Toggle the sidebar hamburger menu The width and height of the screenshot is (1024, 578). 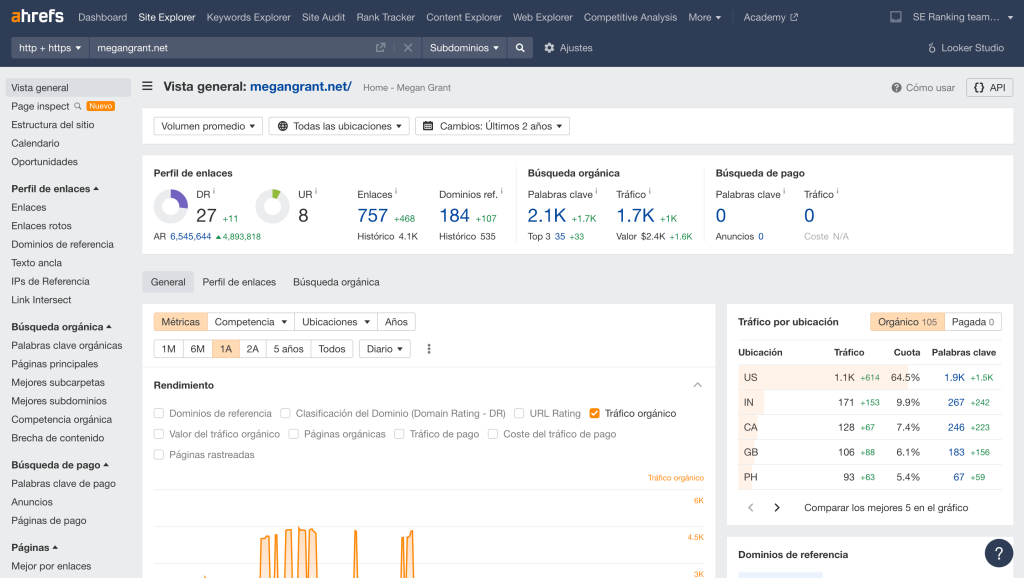(148, 86)
